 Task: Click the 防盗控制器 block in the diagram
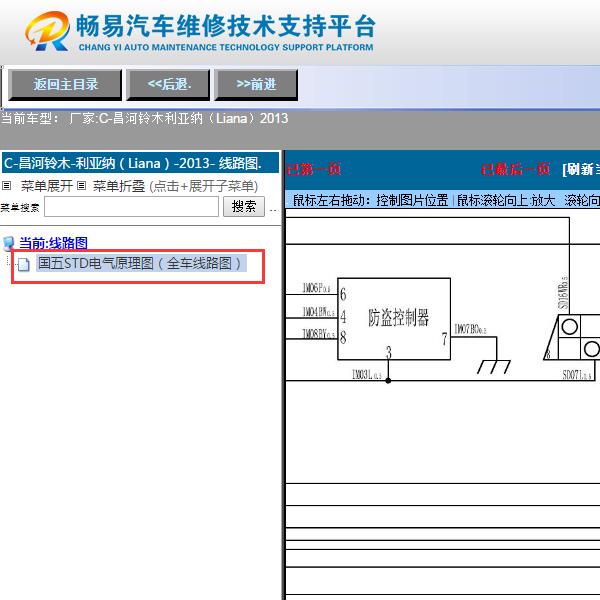coord(394,319)
